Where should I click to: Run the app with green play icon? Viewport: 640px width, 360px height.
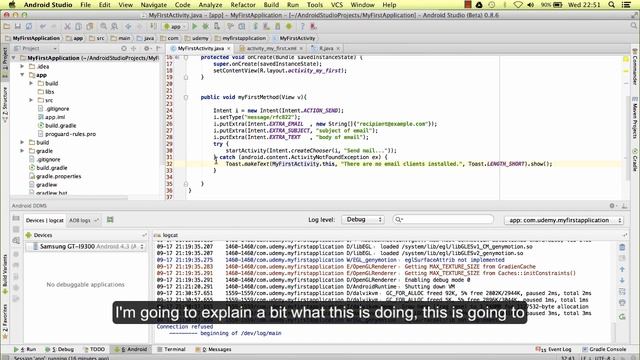tap(194, 27)
